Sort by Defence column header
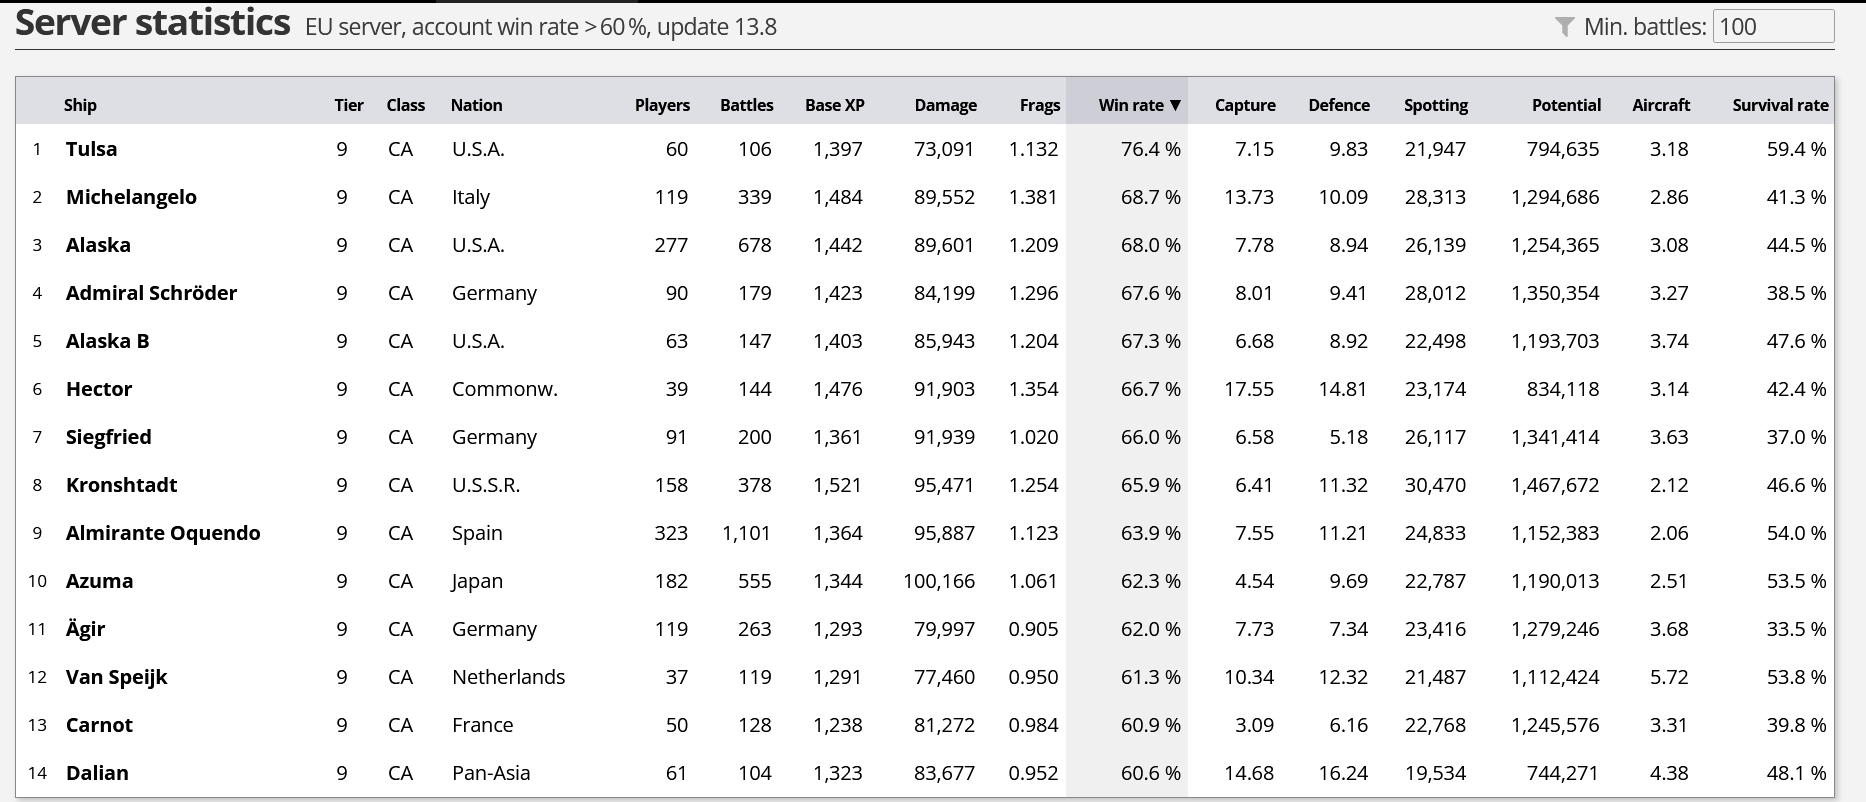Screen dimensions: 1866x802 (1339, 105)
